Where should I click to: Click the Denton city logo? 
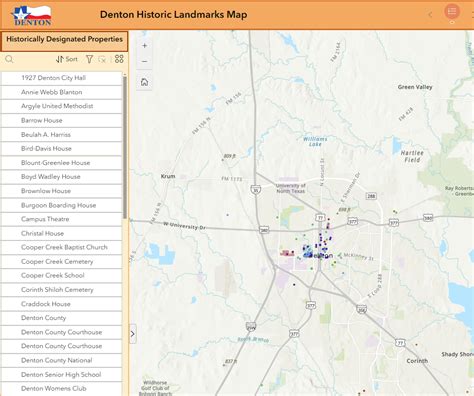(32, 15)
